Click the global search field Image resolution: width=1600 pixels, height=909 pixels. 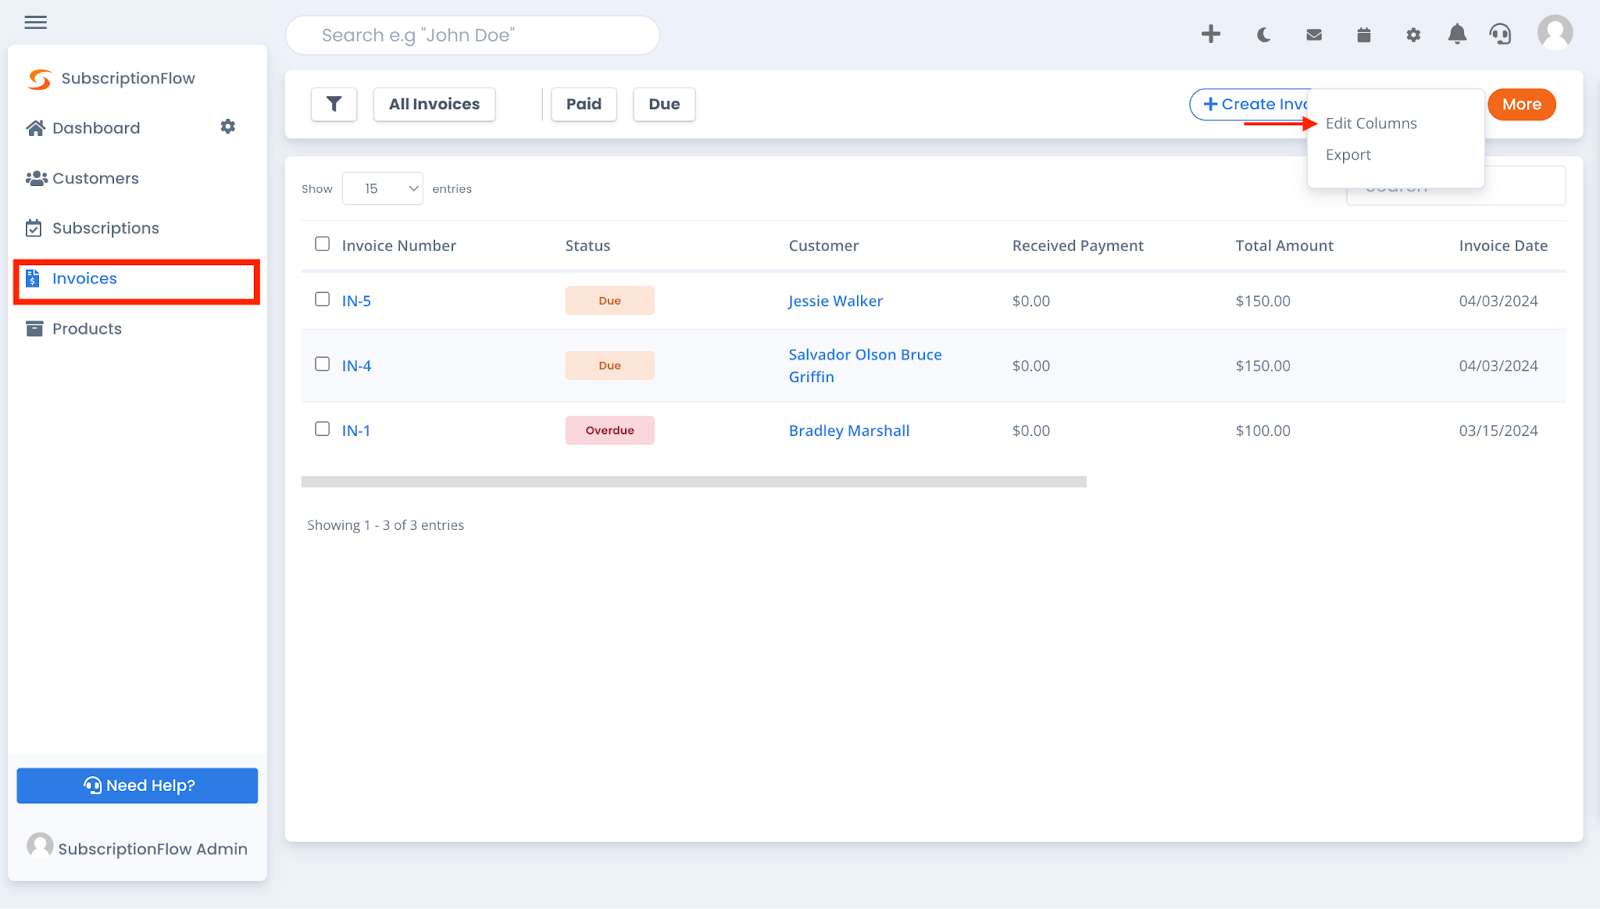pos(472,35)
